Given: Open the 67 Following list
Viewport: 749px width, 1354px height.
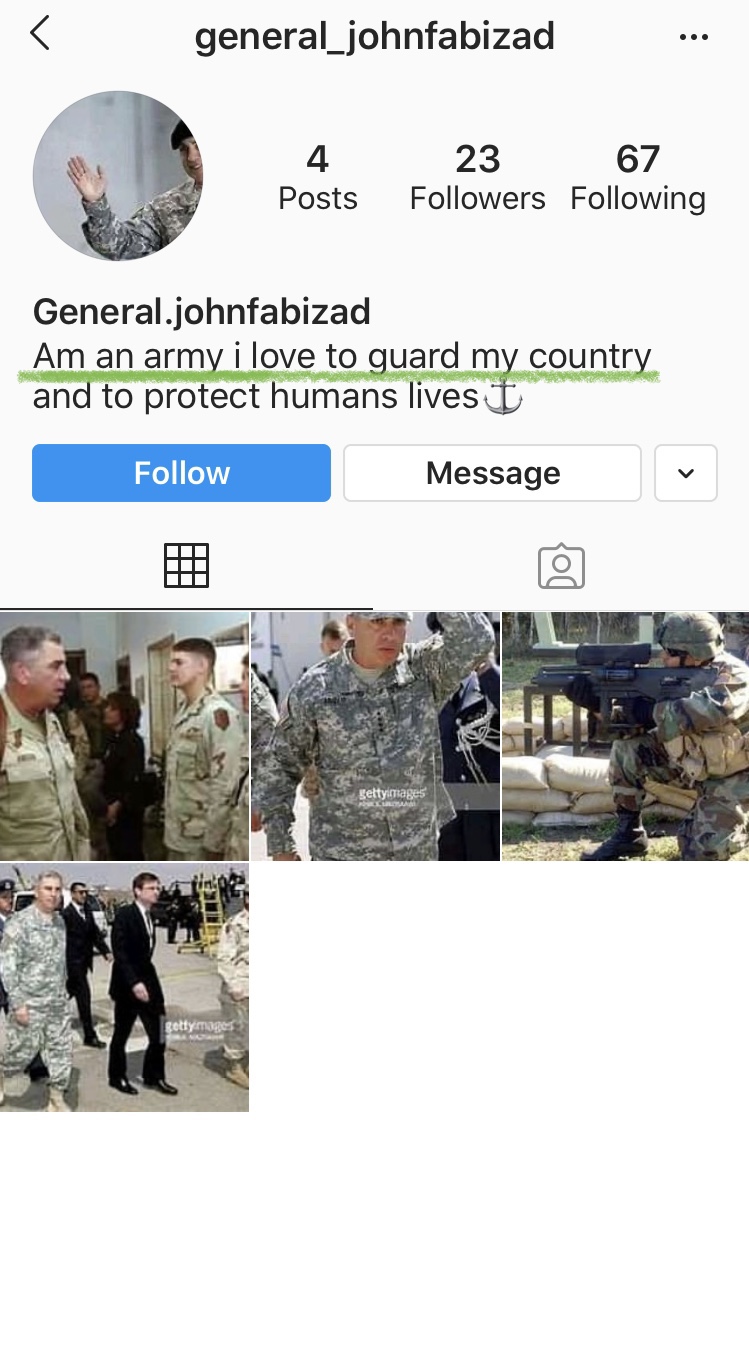Looking at the screenshot, I should (x=638, y=177).
